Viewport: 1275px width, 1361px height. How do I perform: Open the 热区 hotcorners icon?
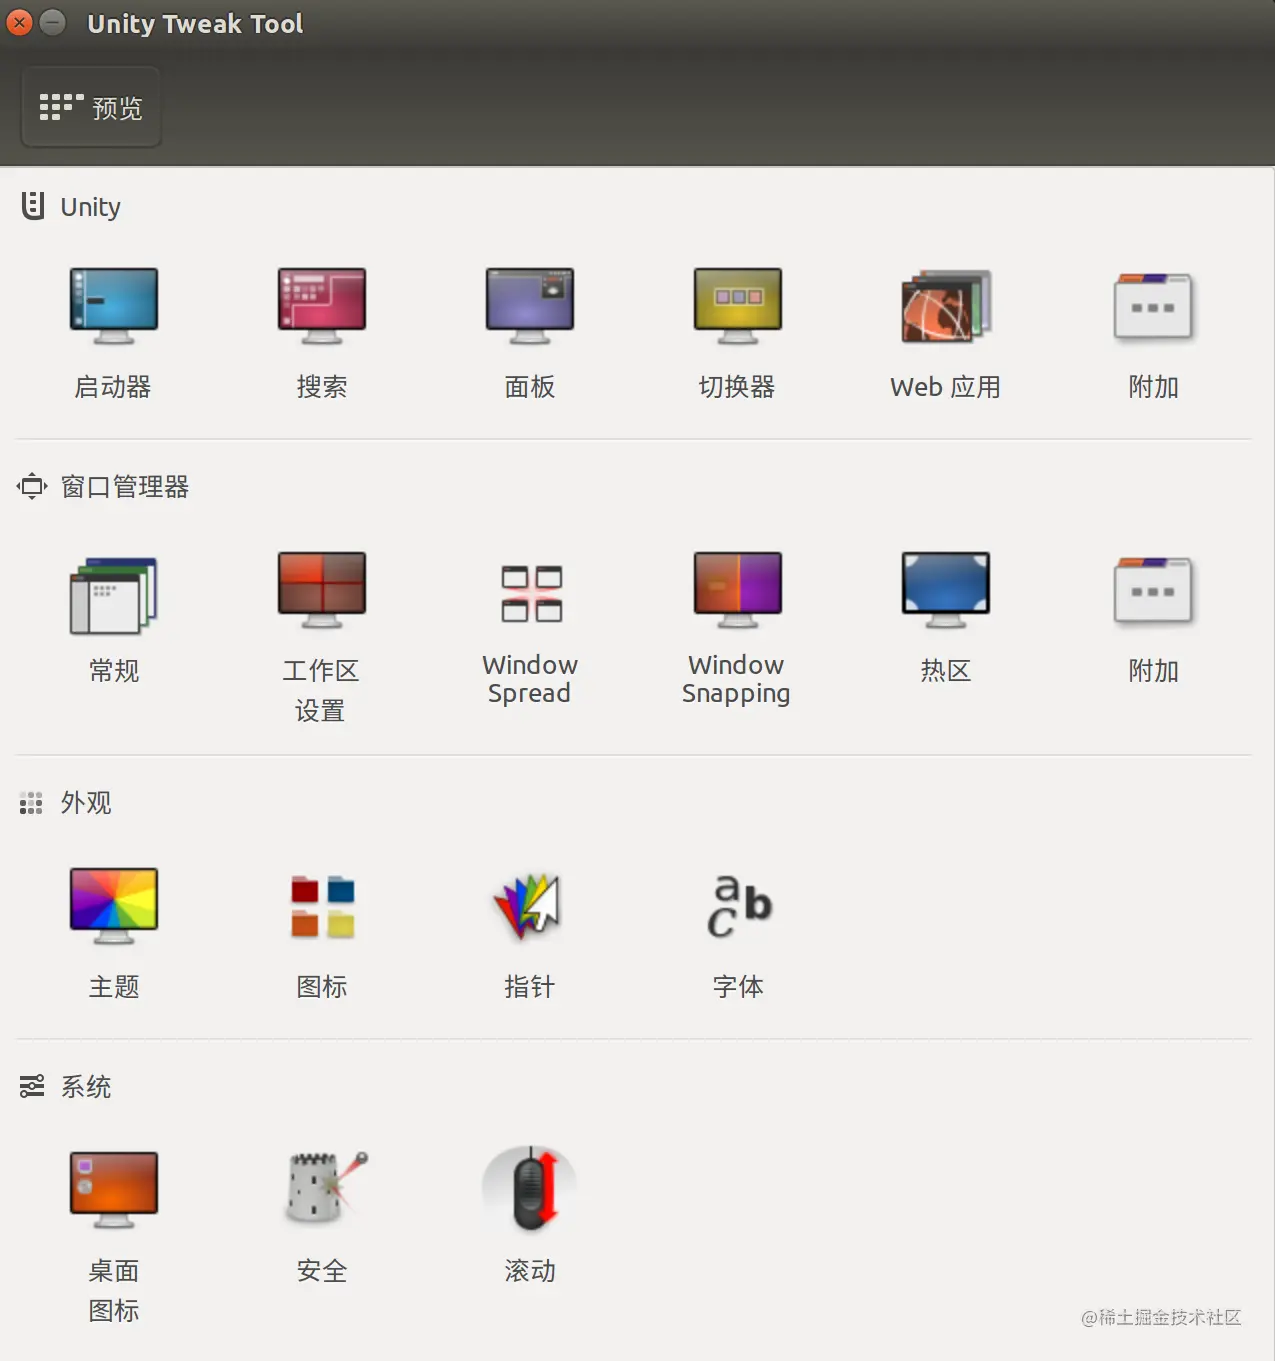945,590
